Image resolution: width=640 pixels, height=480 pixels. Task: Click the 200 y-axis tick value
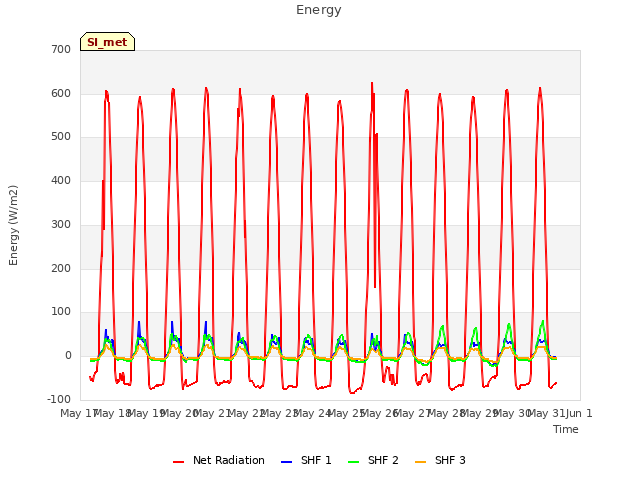[x=61, y=269]
